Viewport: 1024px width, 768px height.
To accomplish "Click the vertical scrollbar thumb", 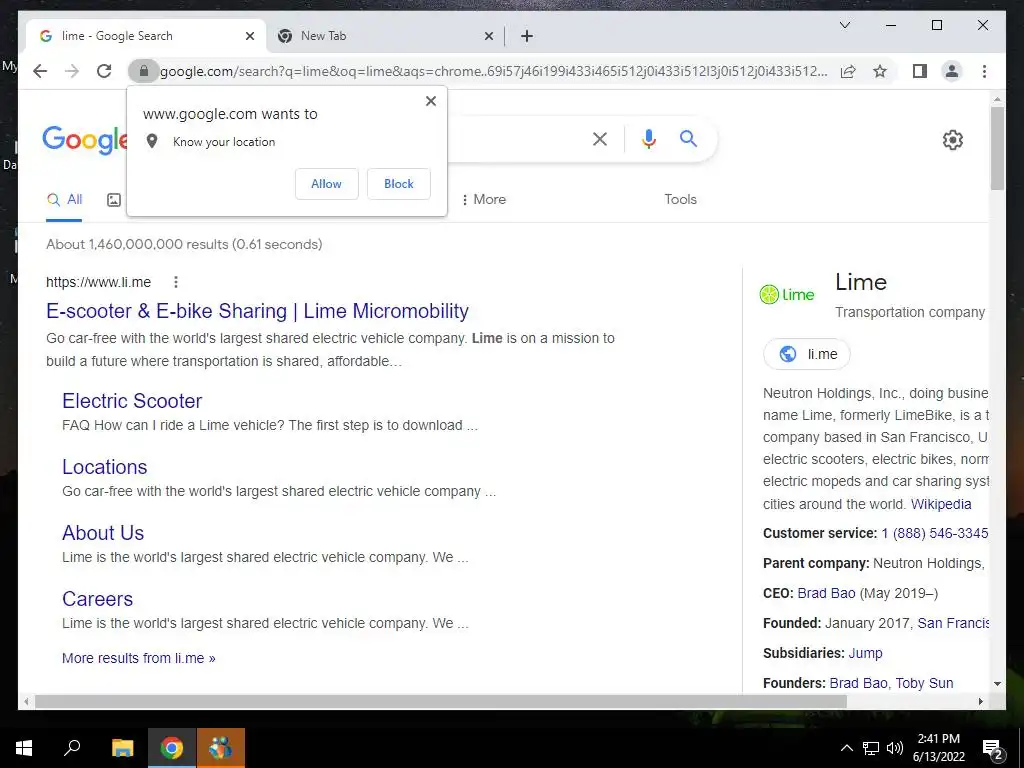I will tap(997, 149).
